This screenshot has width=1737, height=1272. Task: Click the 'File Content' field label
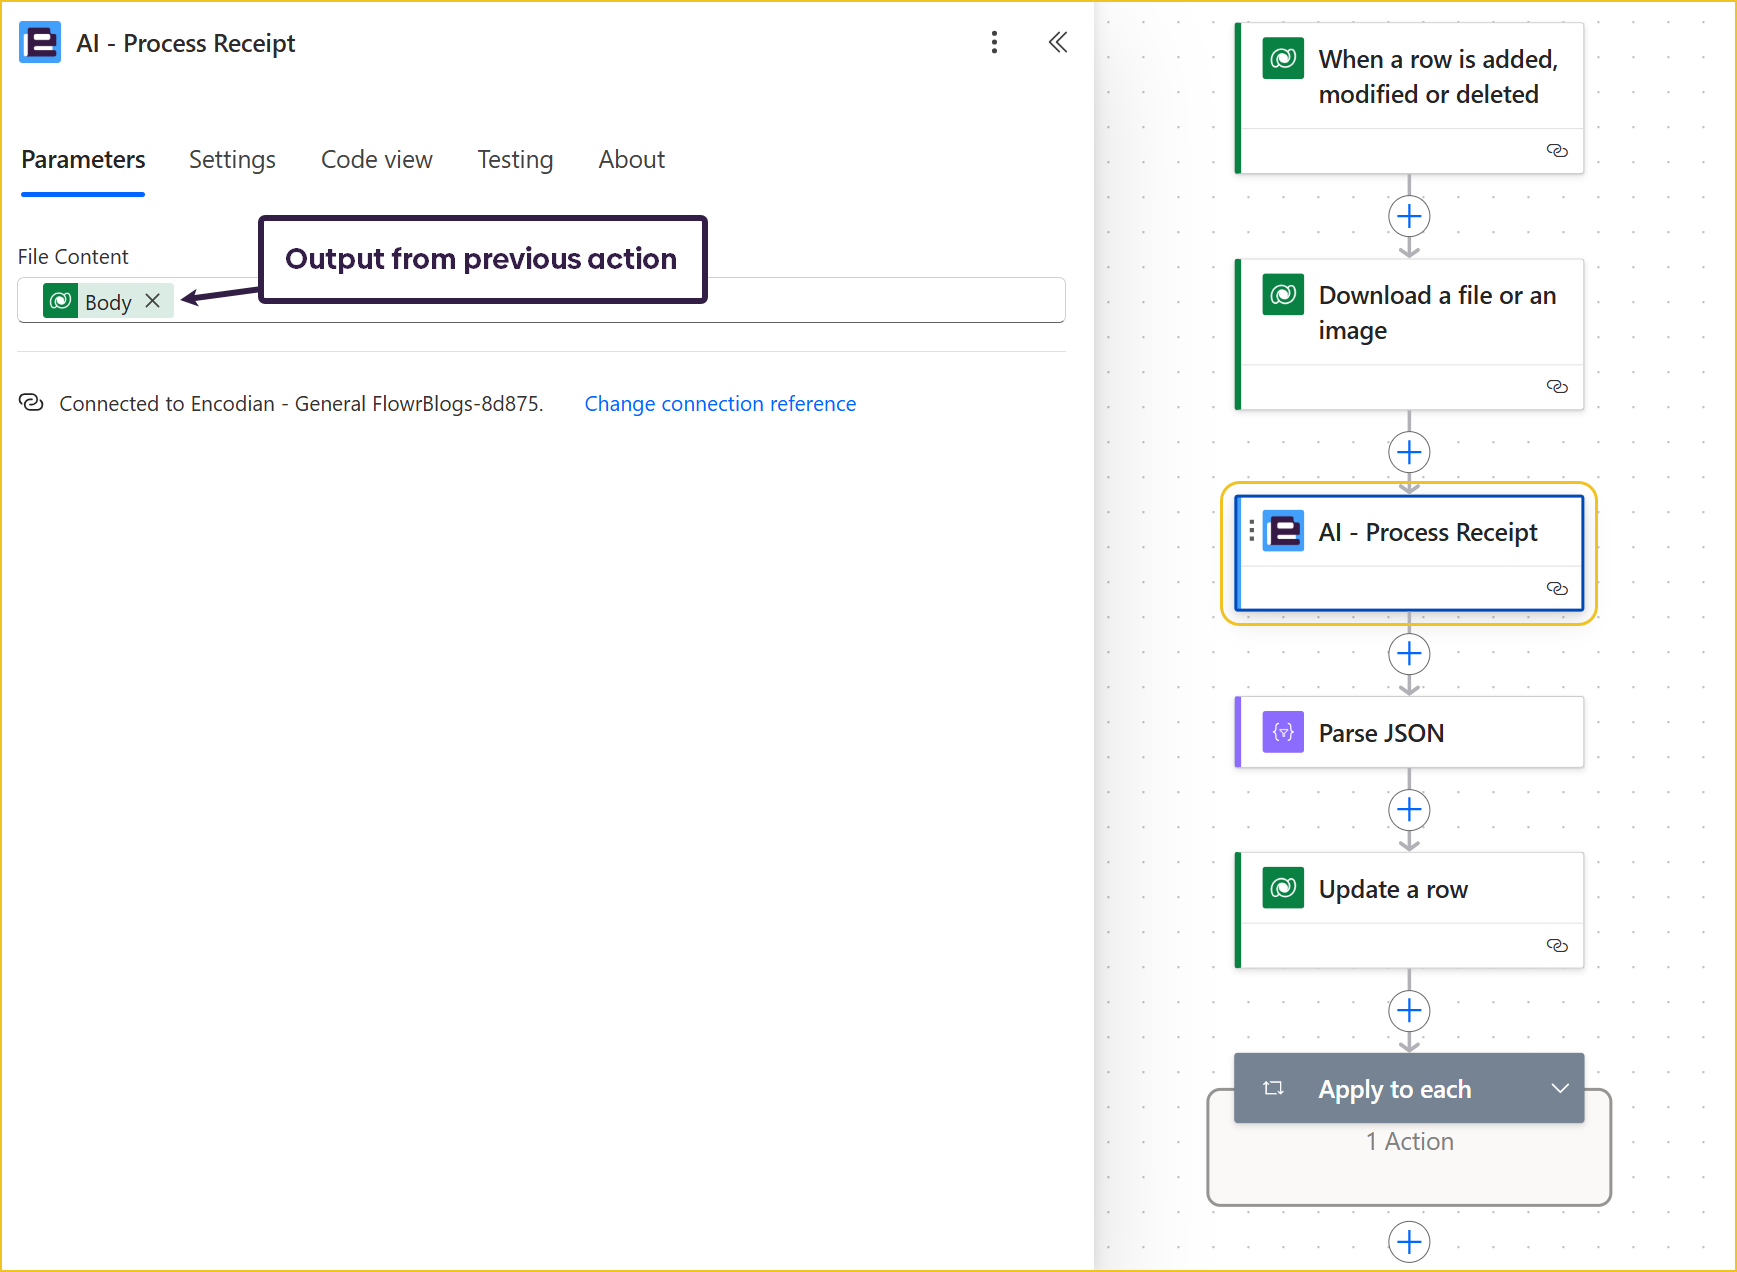[73, 257]
